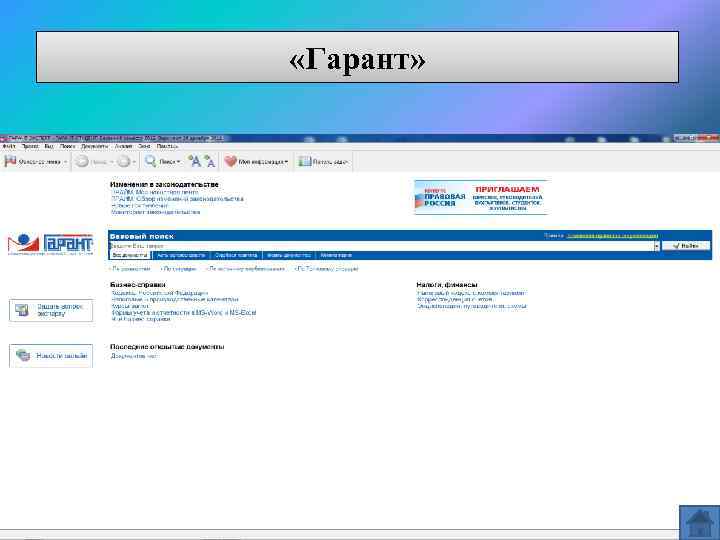Open the Курсы валют link

pyautogui.click(x=130, y=306)
